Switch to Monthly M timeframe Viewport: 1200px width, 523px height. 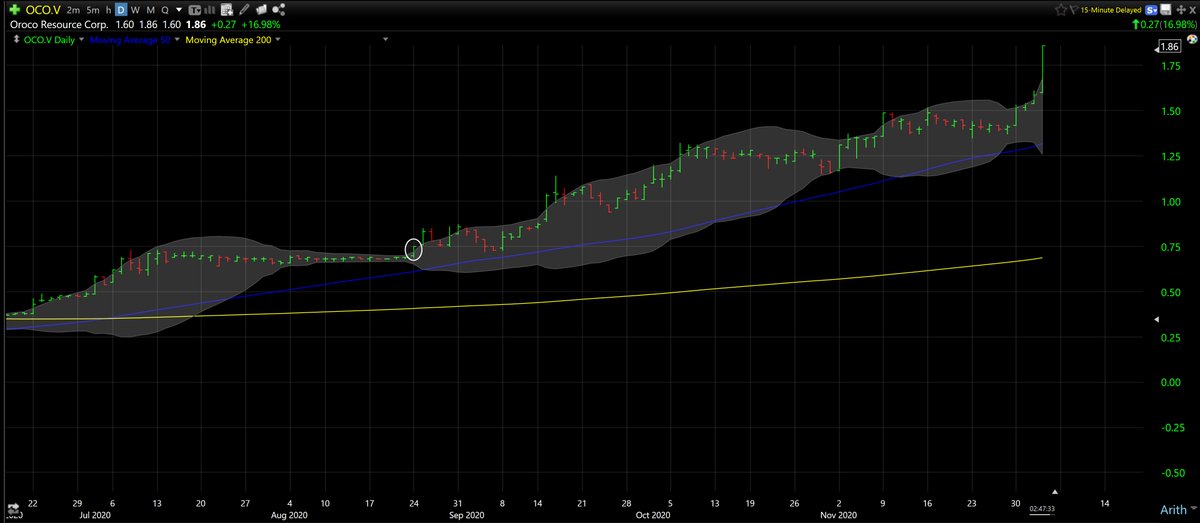tap(151, 10)
